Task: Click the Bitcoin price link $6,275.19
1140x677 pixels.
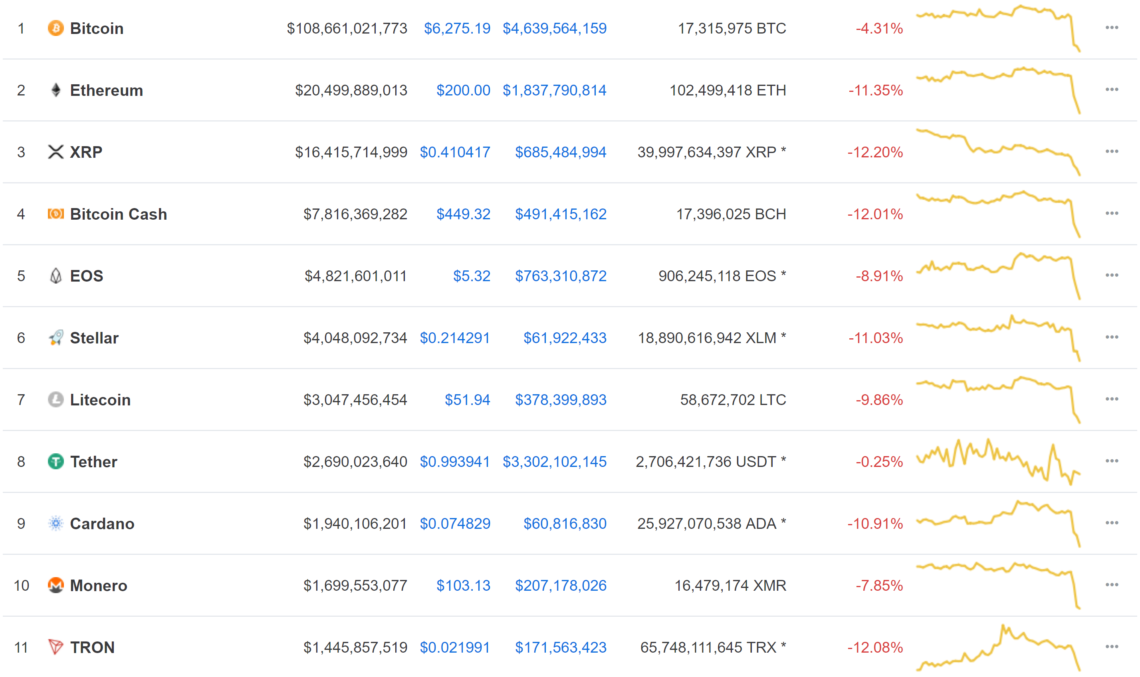Action: (458, 28)
